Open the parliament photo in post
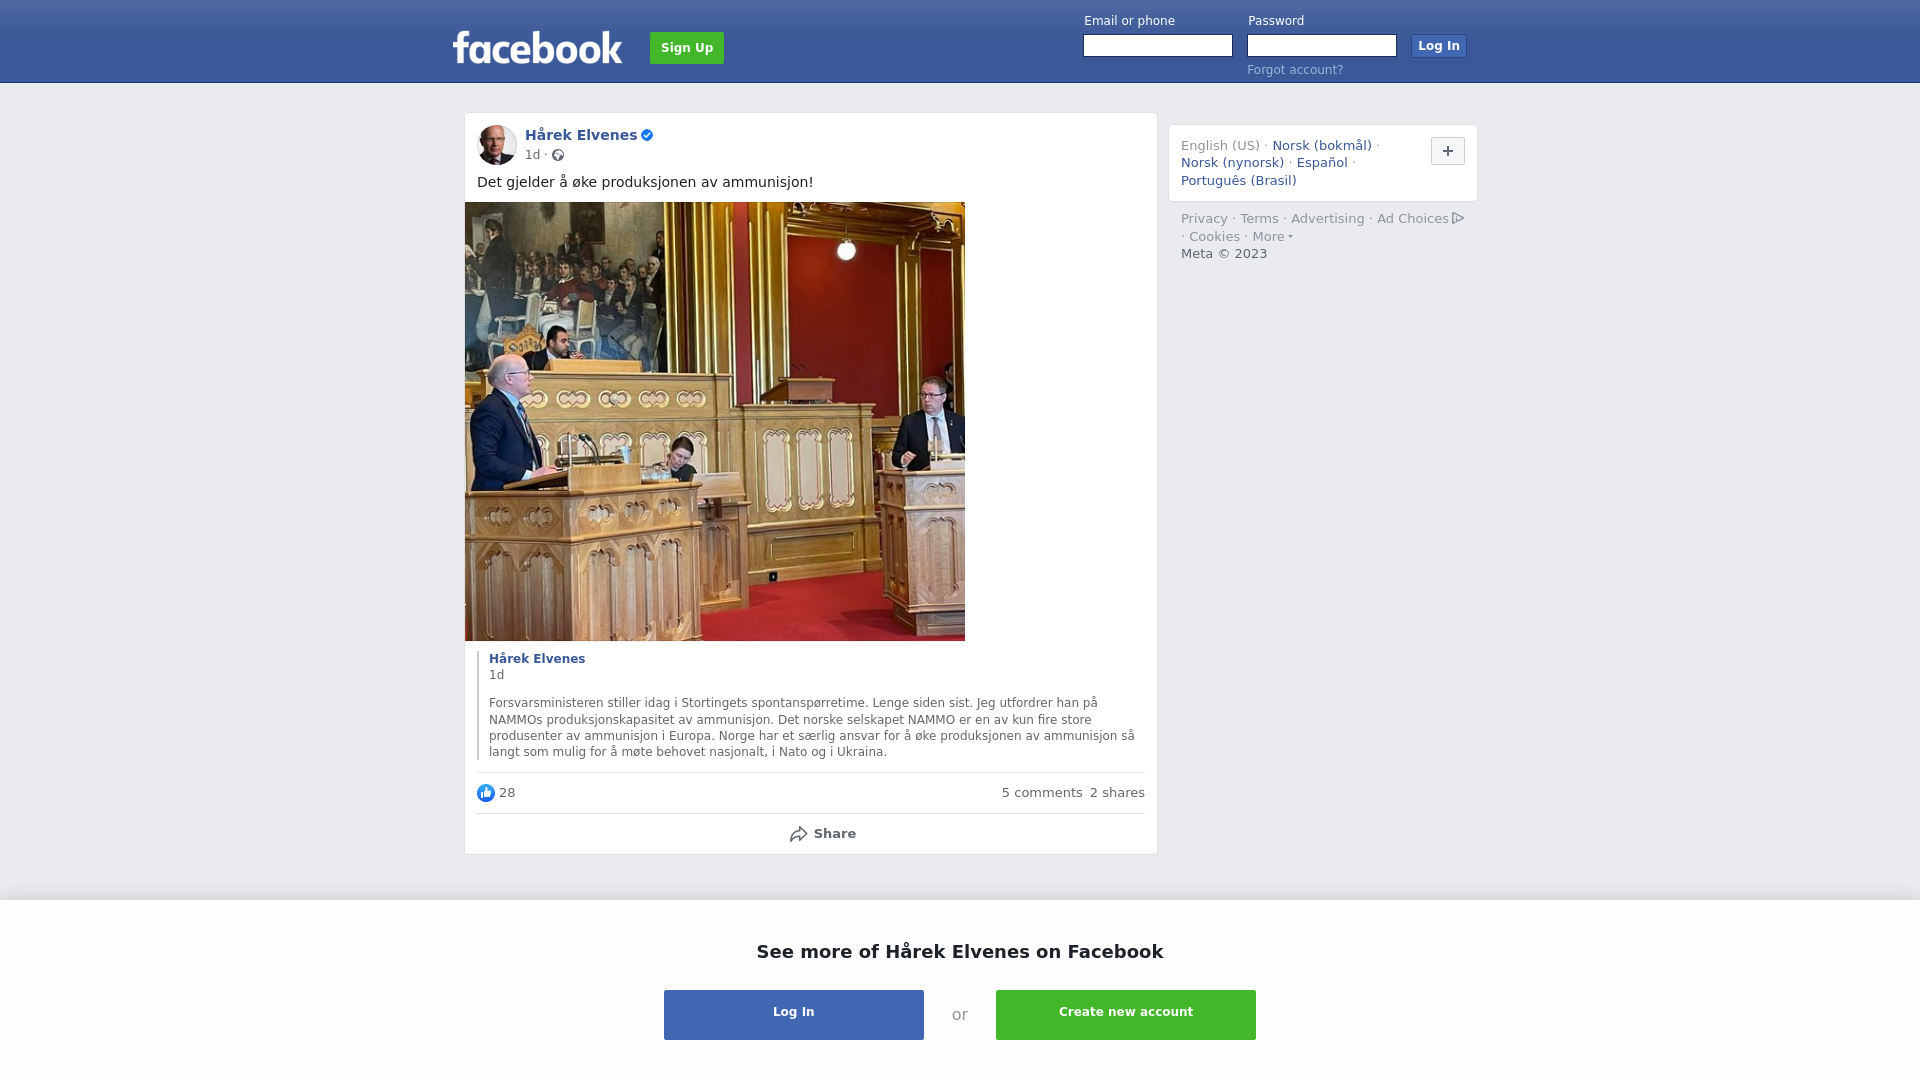Image resolution: width=1920 pixels, height=1080 pixels. 715,421
